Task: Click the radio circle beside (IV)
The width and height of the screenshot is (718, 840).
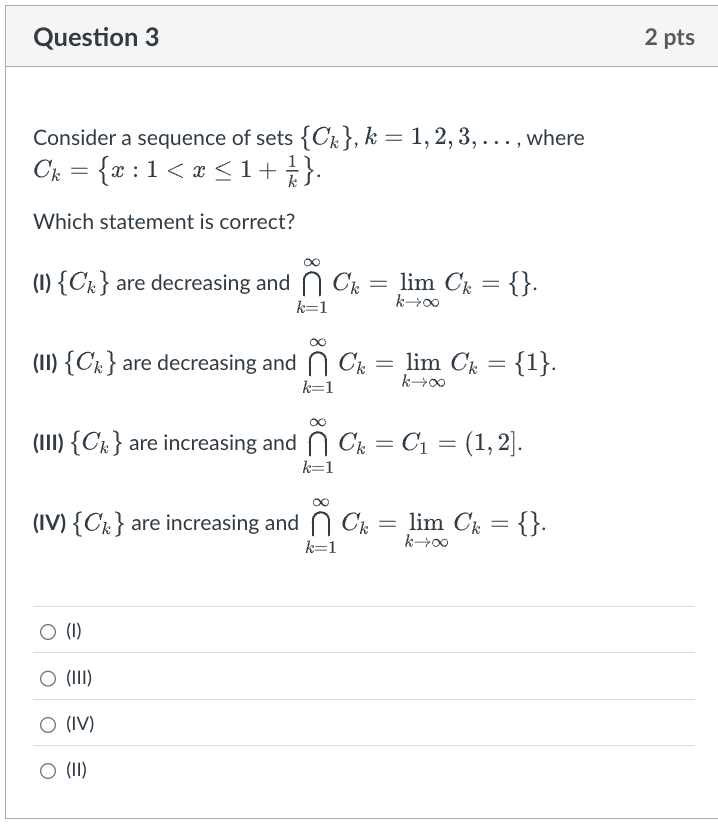Action: coord(47,723)
